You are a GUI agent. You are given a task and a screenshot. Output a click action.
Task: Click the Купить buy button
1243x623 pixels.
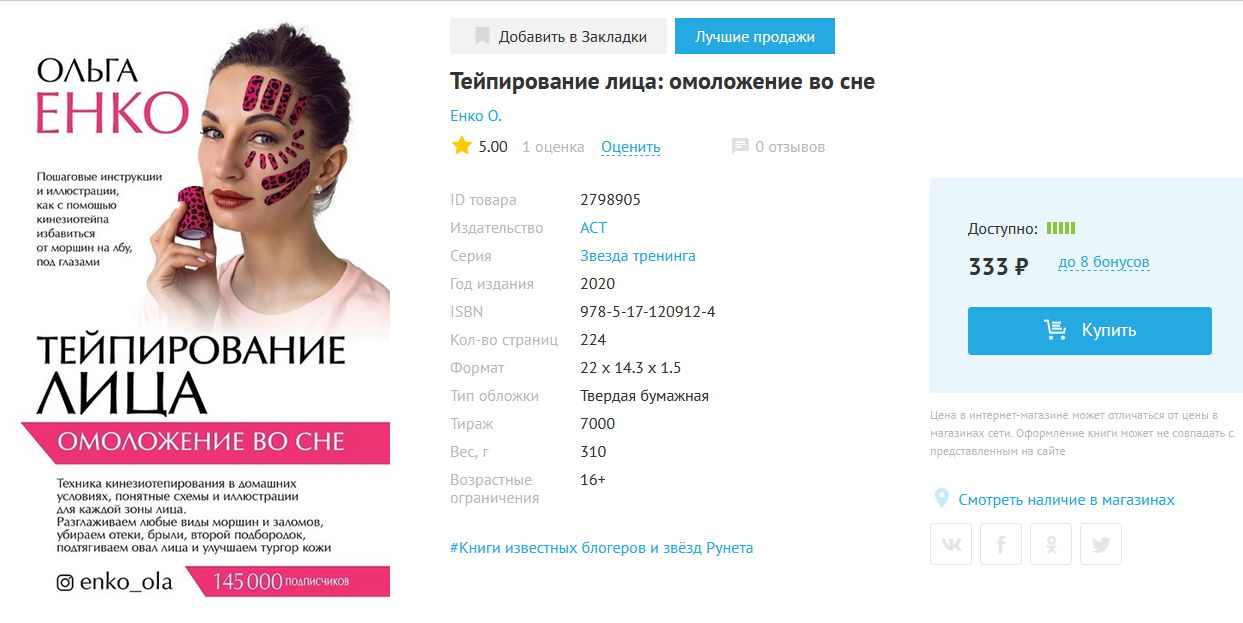1090,331
